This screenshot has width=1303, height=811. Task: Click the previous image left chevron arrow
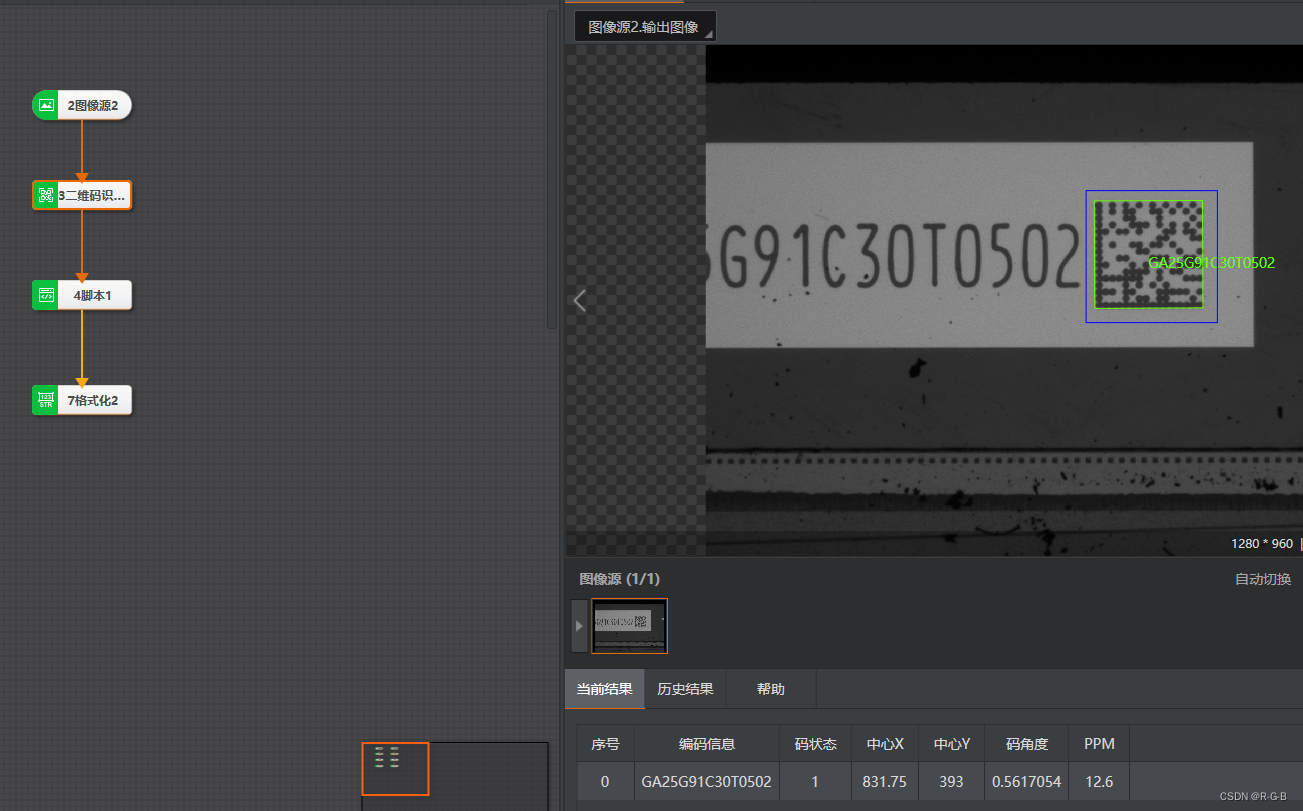580,300
